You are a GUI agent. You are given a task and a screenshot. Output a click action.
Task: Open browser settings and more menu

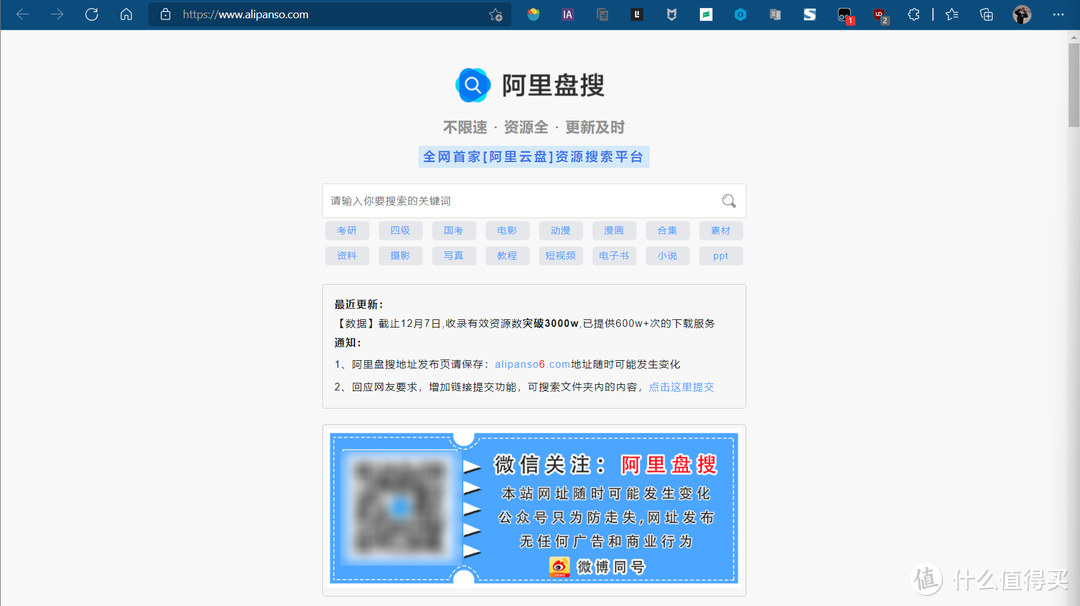(1058, 14)
